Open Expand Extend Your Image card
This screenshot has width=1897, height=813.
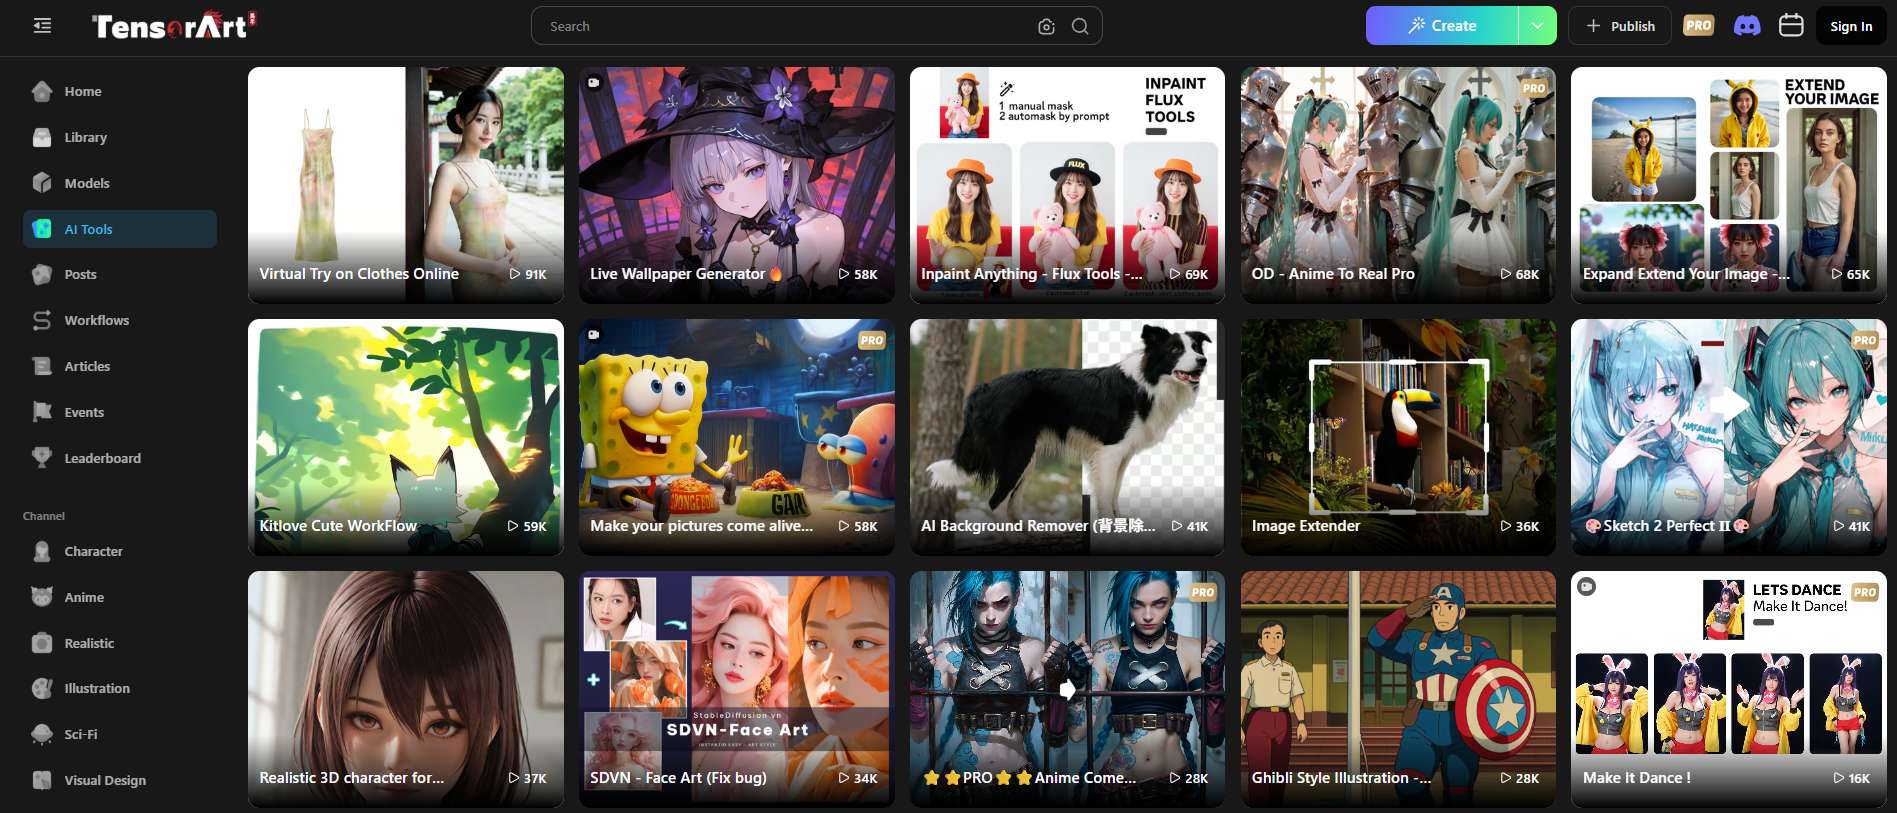click(x=1729, y=185)
